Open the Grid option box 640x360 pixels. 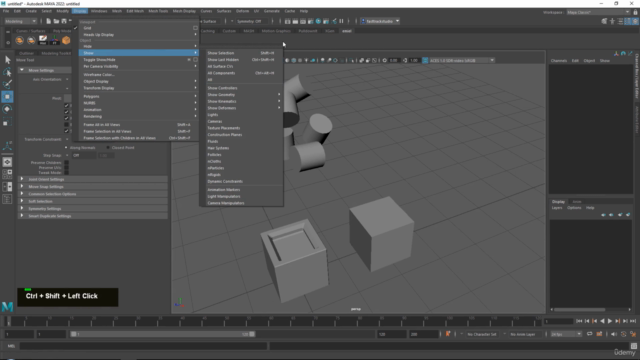tap(195, 28)
